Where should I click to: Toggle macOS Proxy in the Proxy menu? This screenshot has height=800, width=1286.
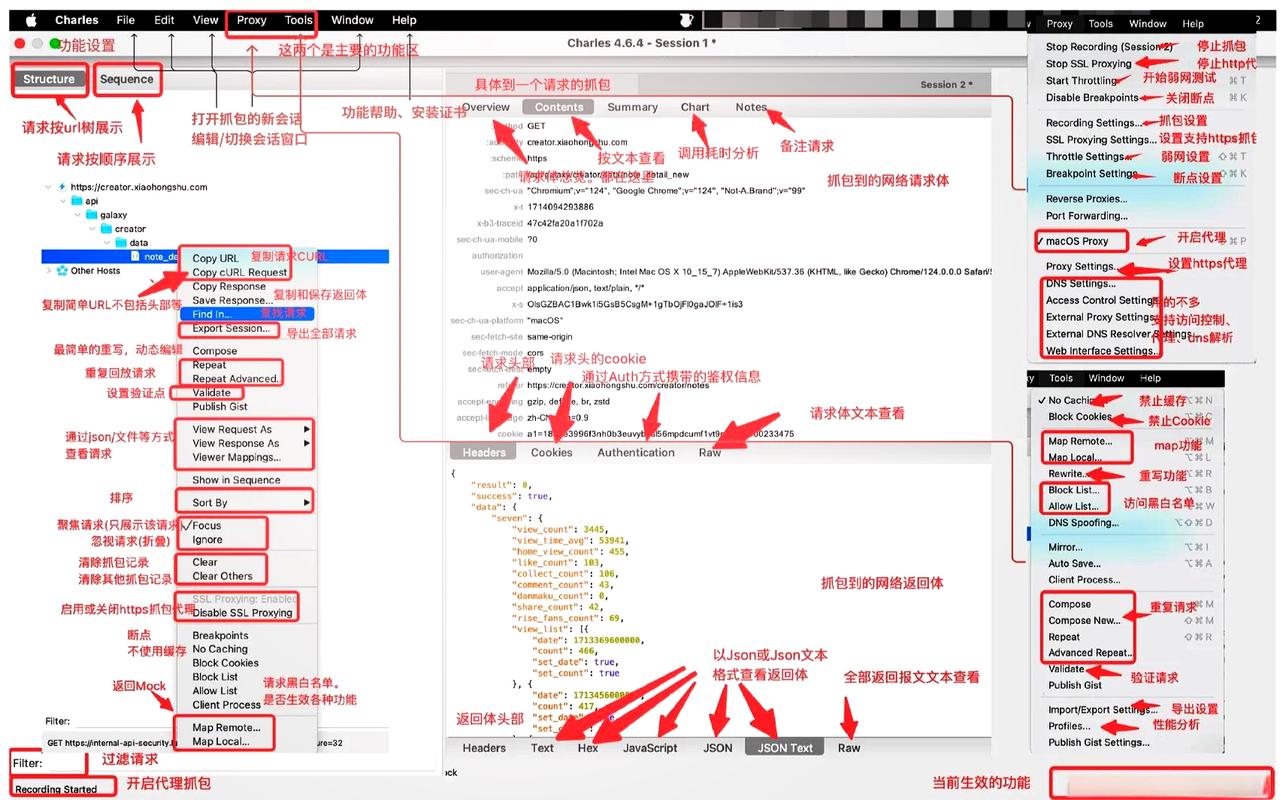(x=1076, y=241)
